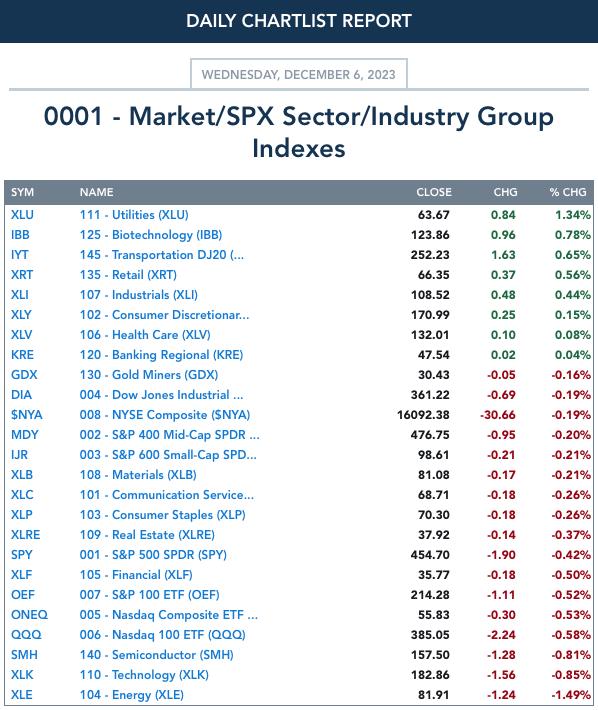The width and height of the screenshot is (598, 710).
Task: Sort table by CLOSE column header
Action: (434, 192)
